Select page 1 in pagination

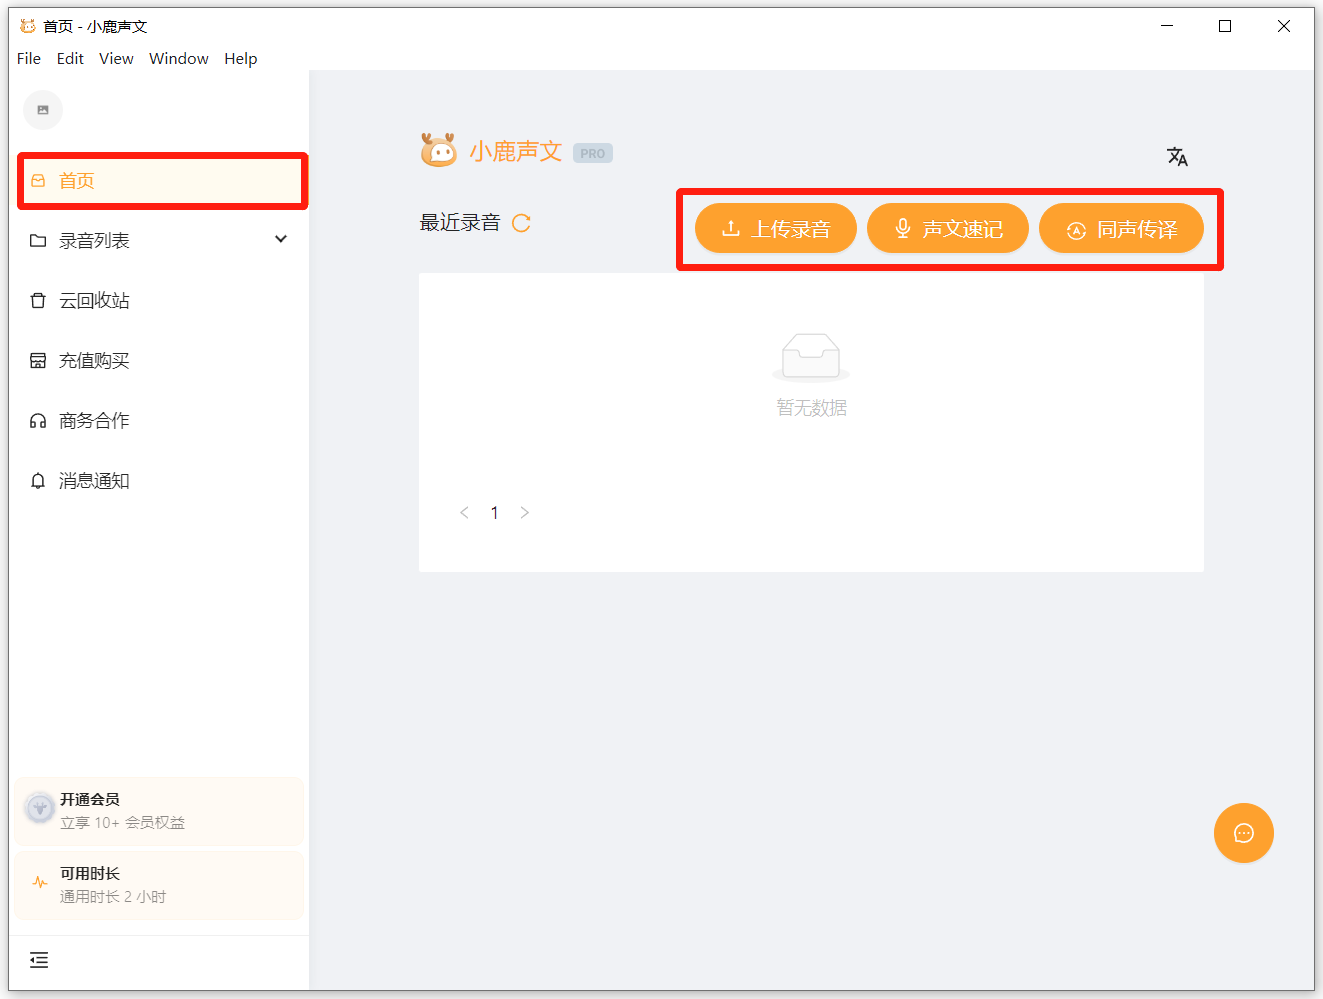[x=494, y=513]
